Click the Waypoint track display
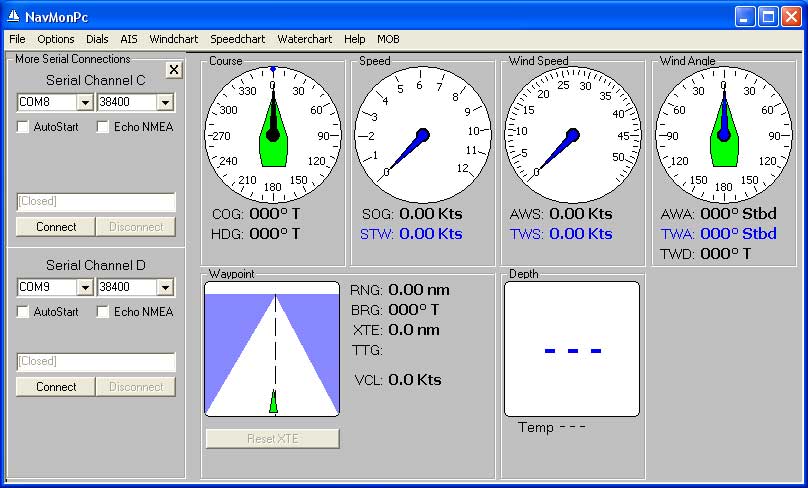808x488 pixels. click(272, 348)
